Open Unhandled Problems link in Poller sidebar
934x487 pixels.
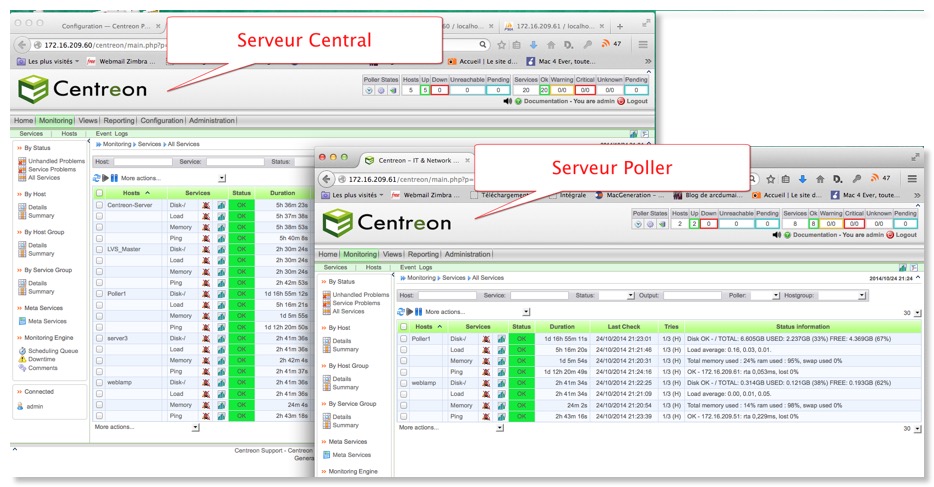pos(360,295)
